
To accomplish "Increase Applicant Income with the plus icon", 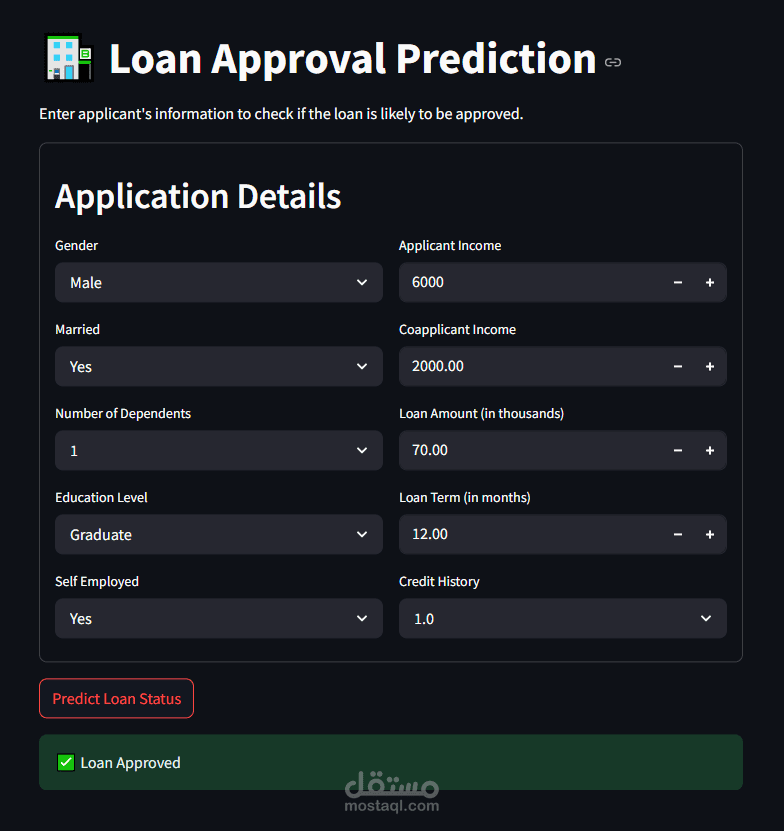I will (710, 282).
